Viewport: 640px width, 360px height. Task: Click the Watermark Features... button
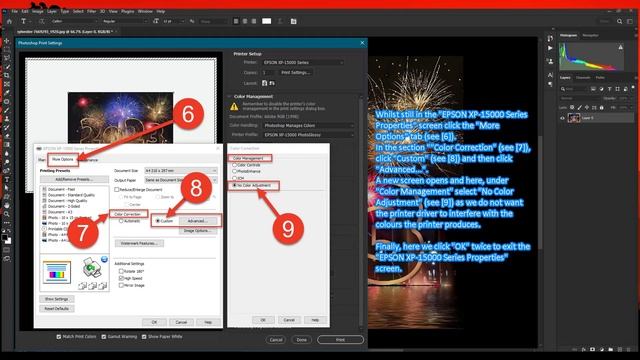pyautogui.click(x=139, y=243)
